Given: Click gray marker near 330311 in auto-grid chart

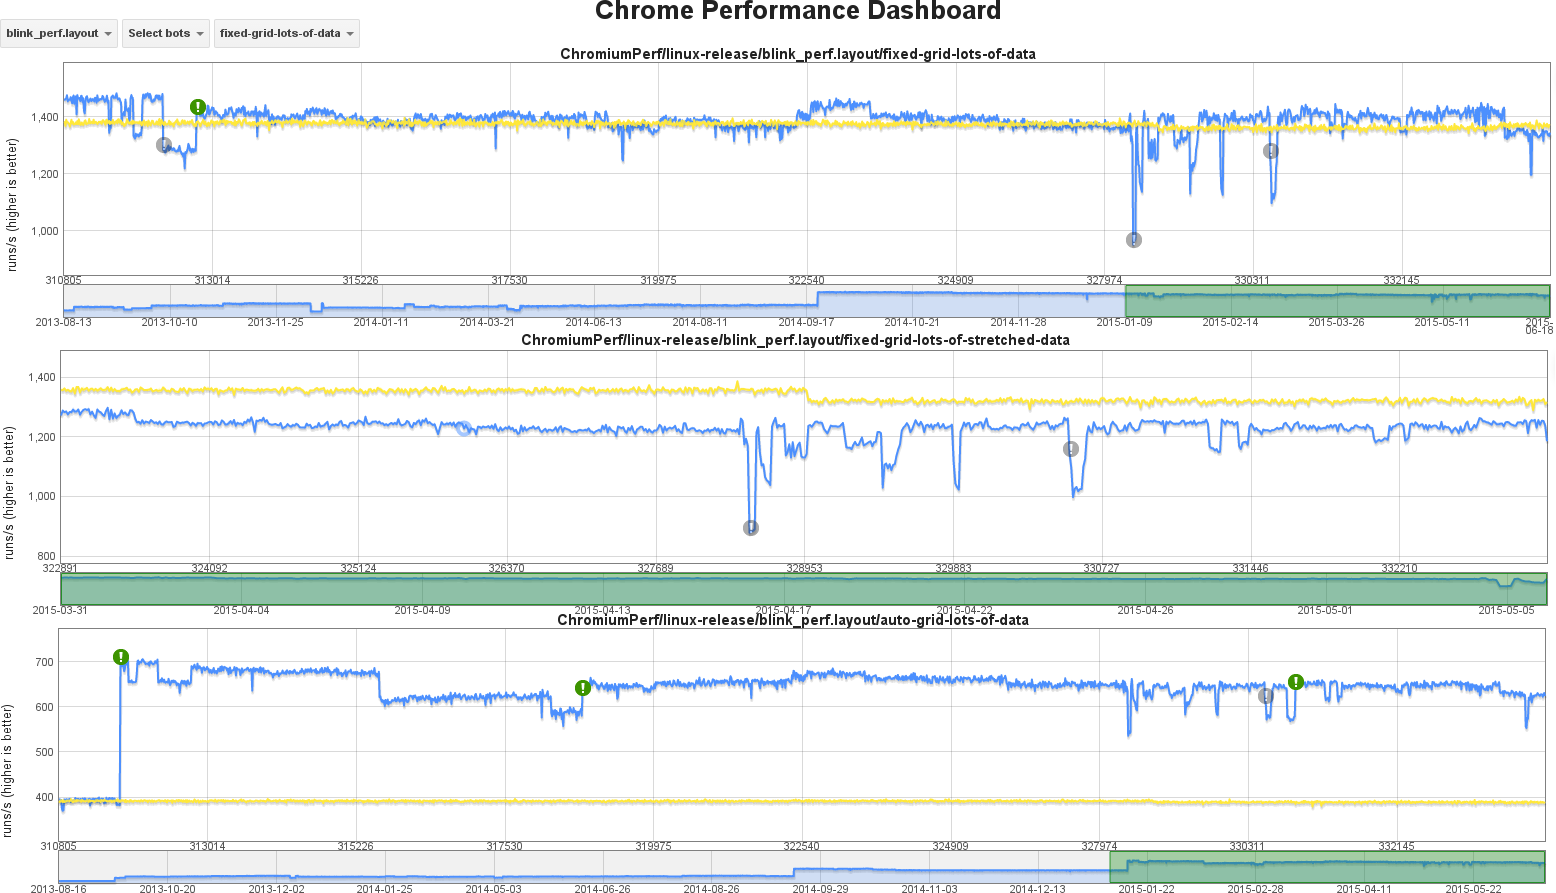Looking at the screenshot, I should (x=1266, y=696).
